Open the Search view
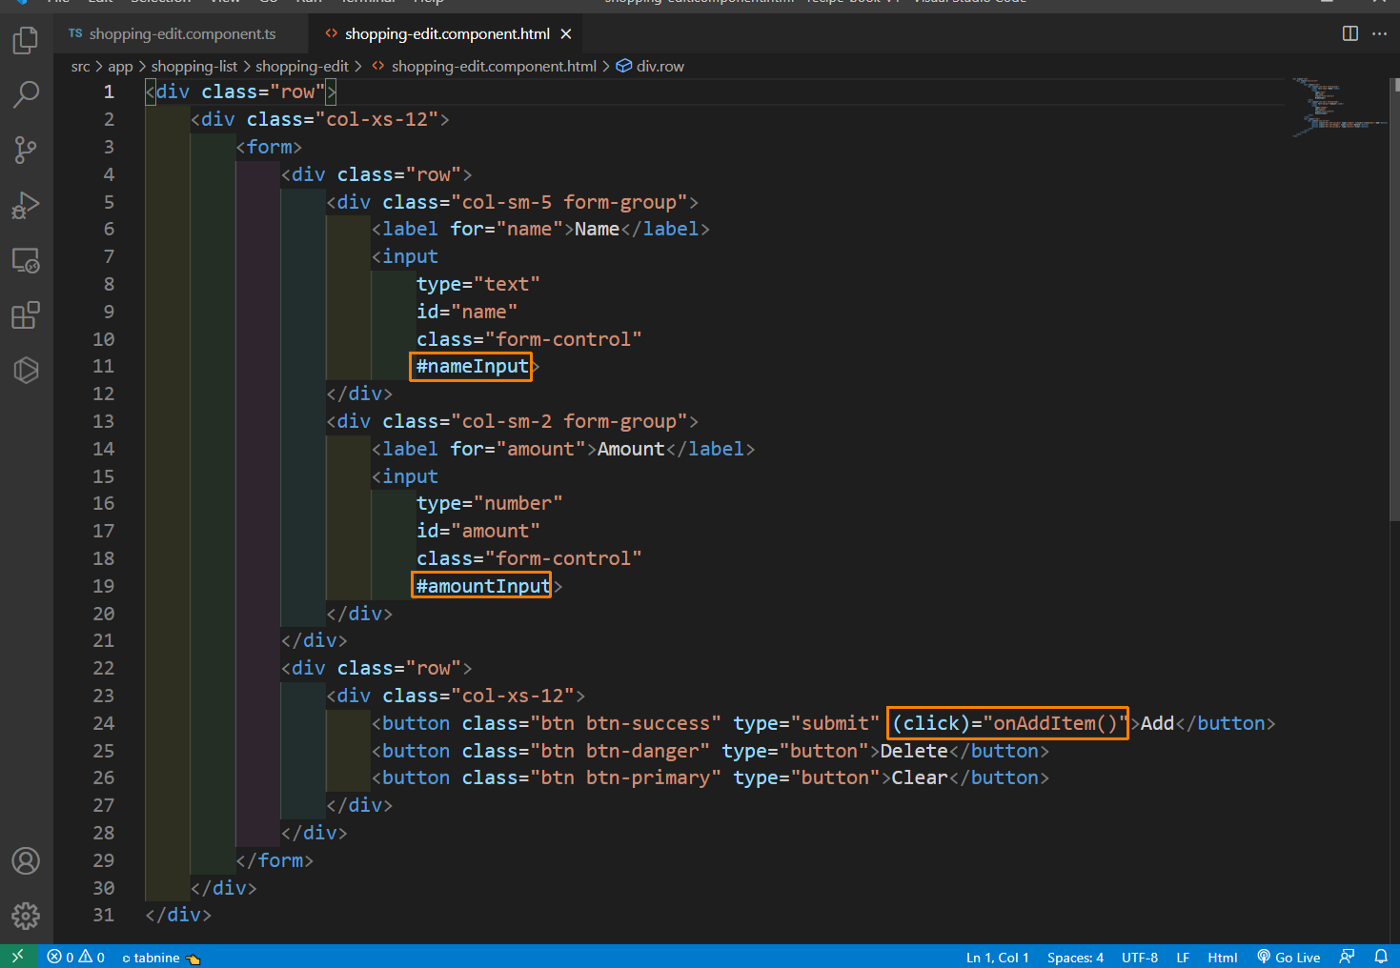The image size is (1400, 968). pyautogui.click(x=26, y=95)
